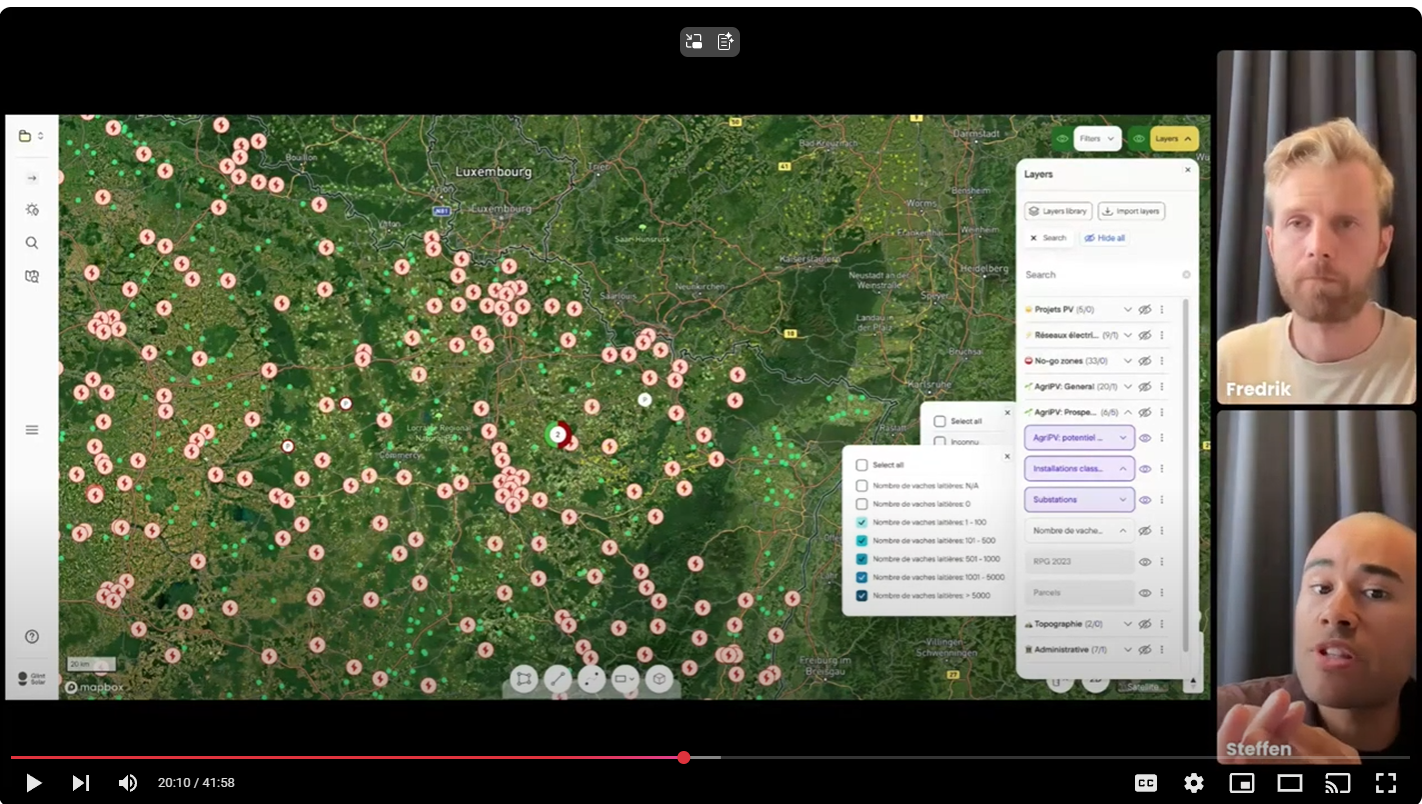Select the polygon drawing tool
The width and height of the screenshot is (1422, 804).
tap(524, 679)
